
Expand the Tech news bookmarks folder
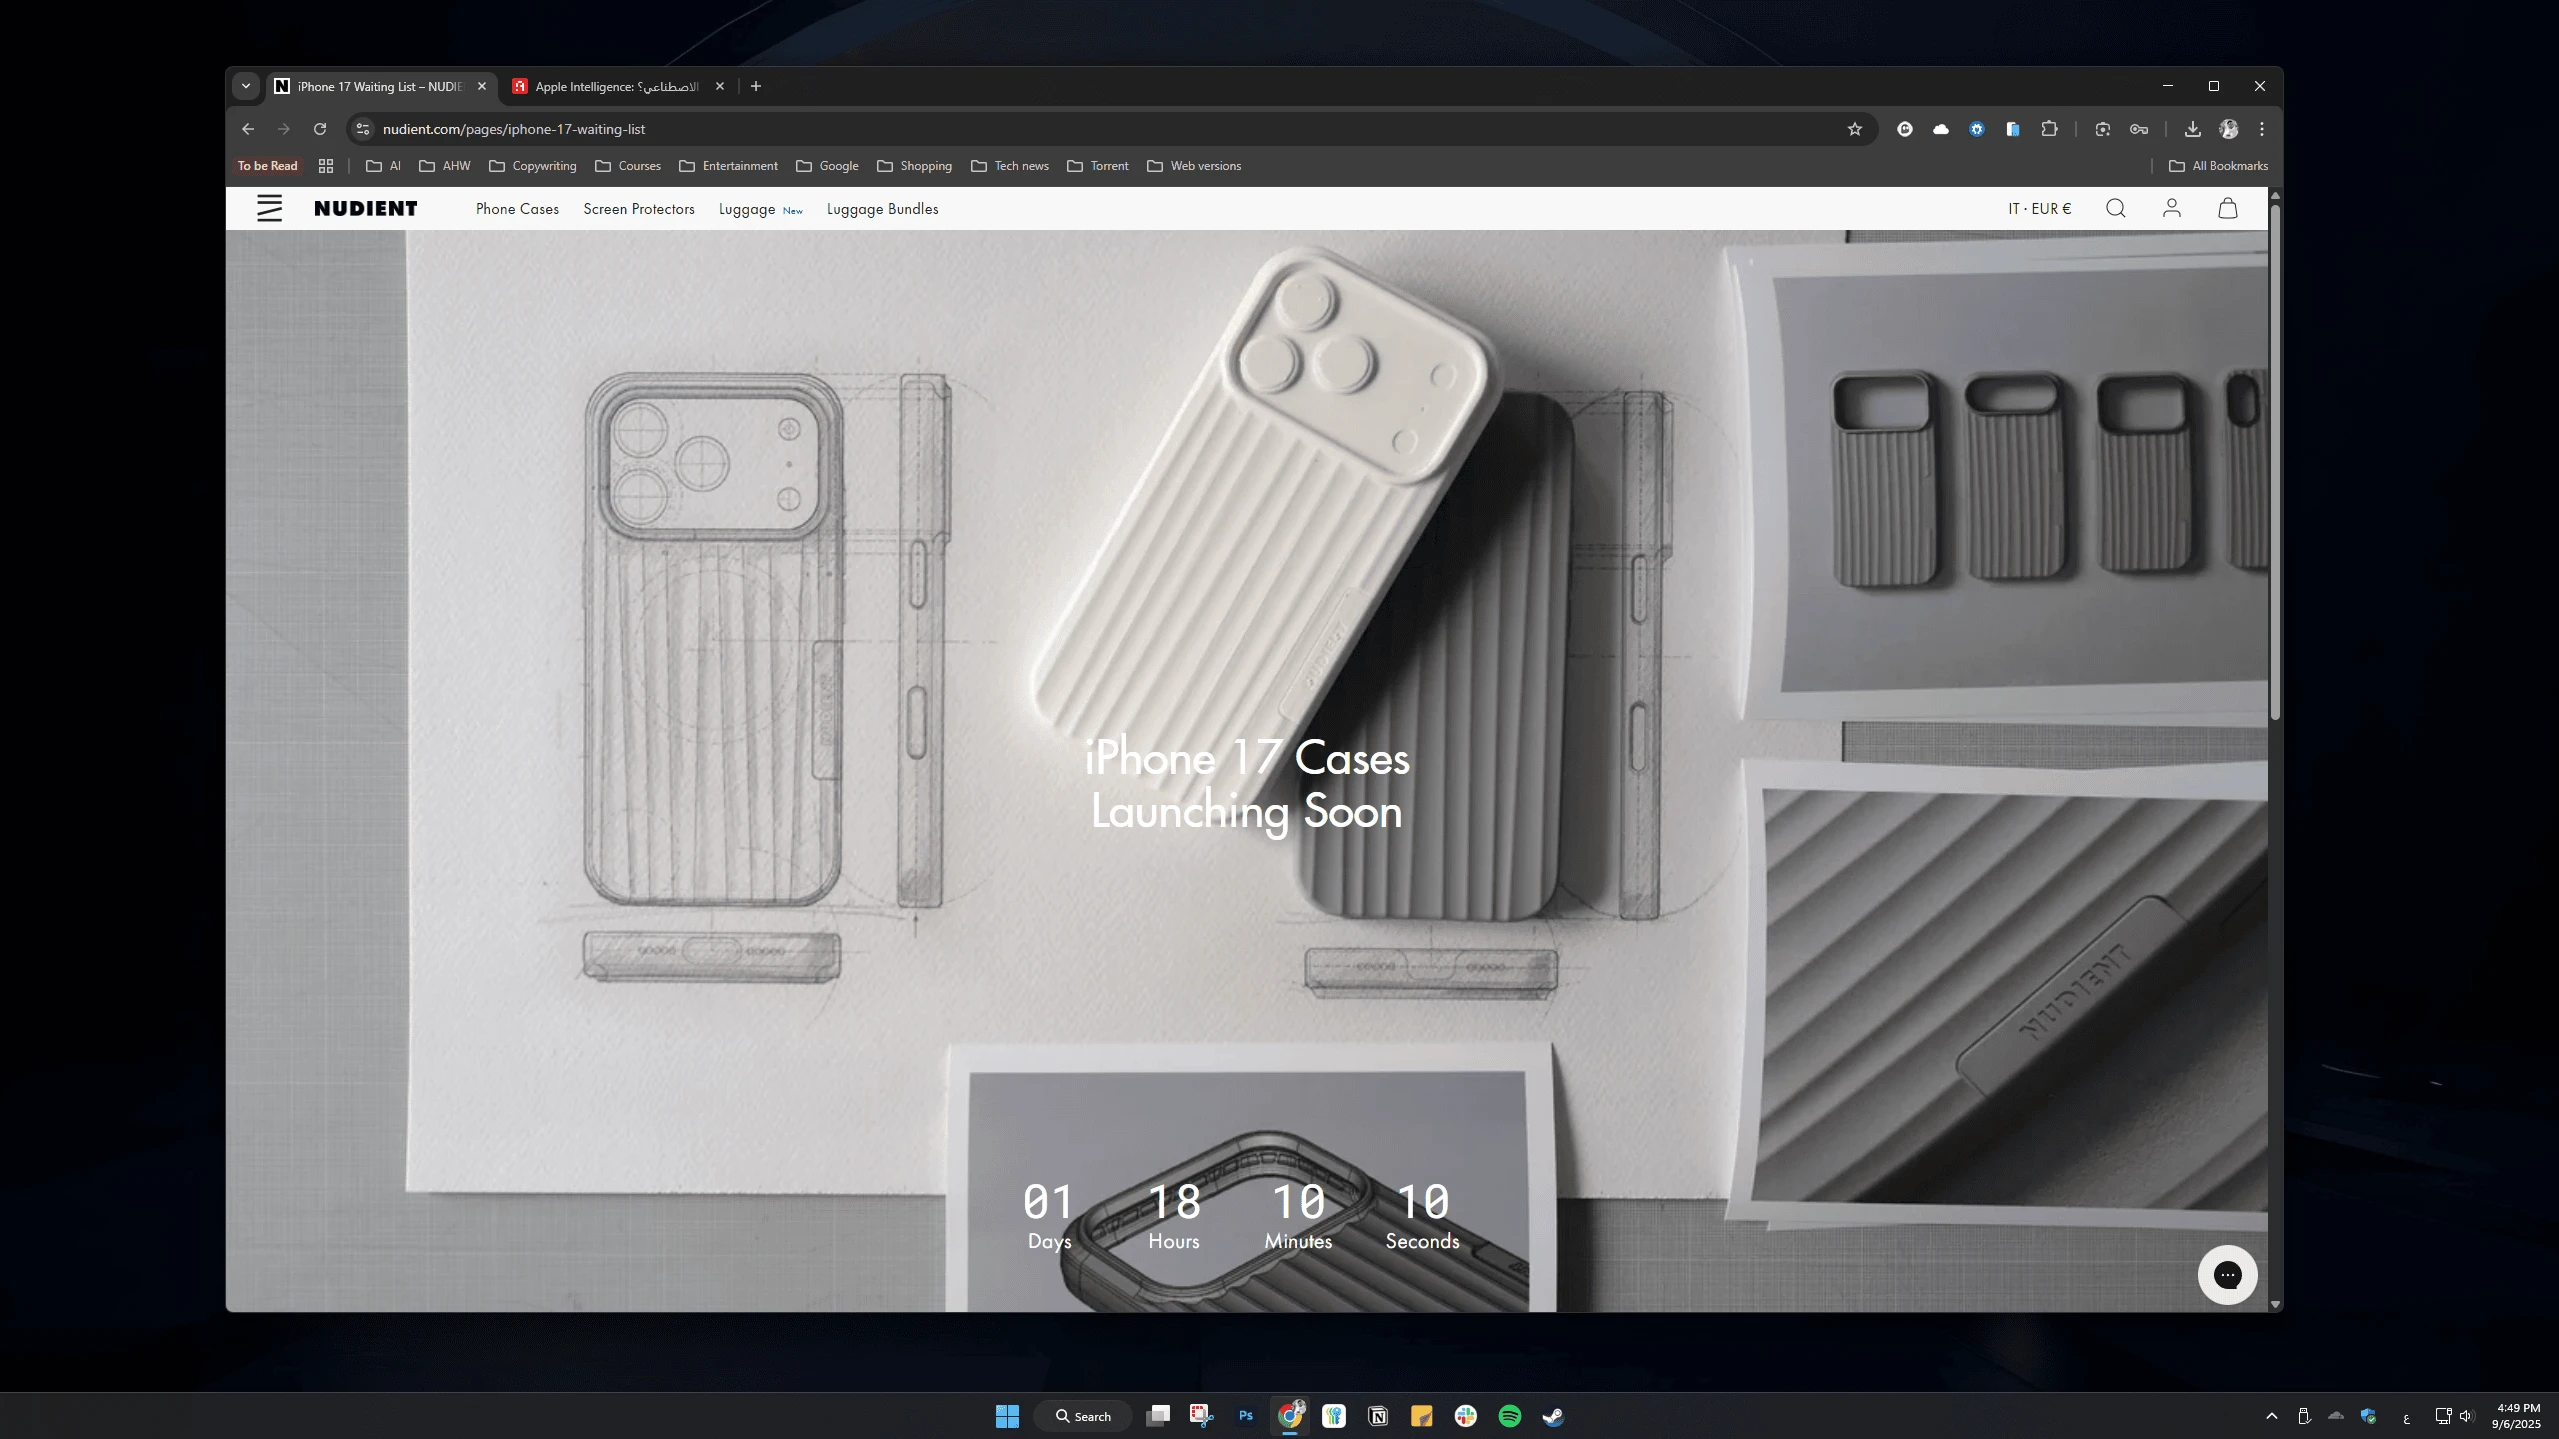(1010, 166)
